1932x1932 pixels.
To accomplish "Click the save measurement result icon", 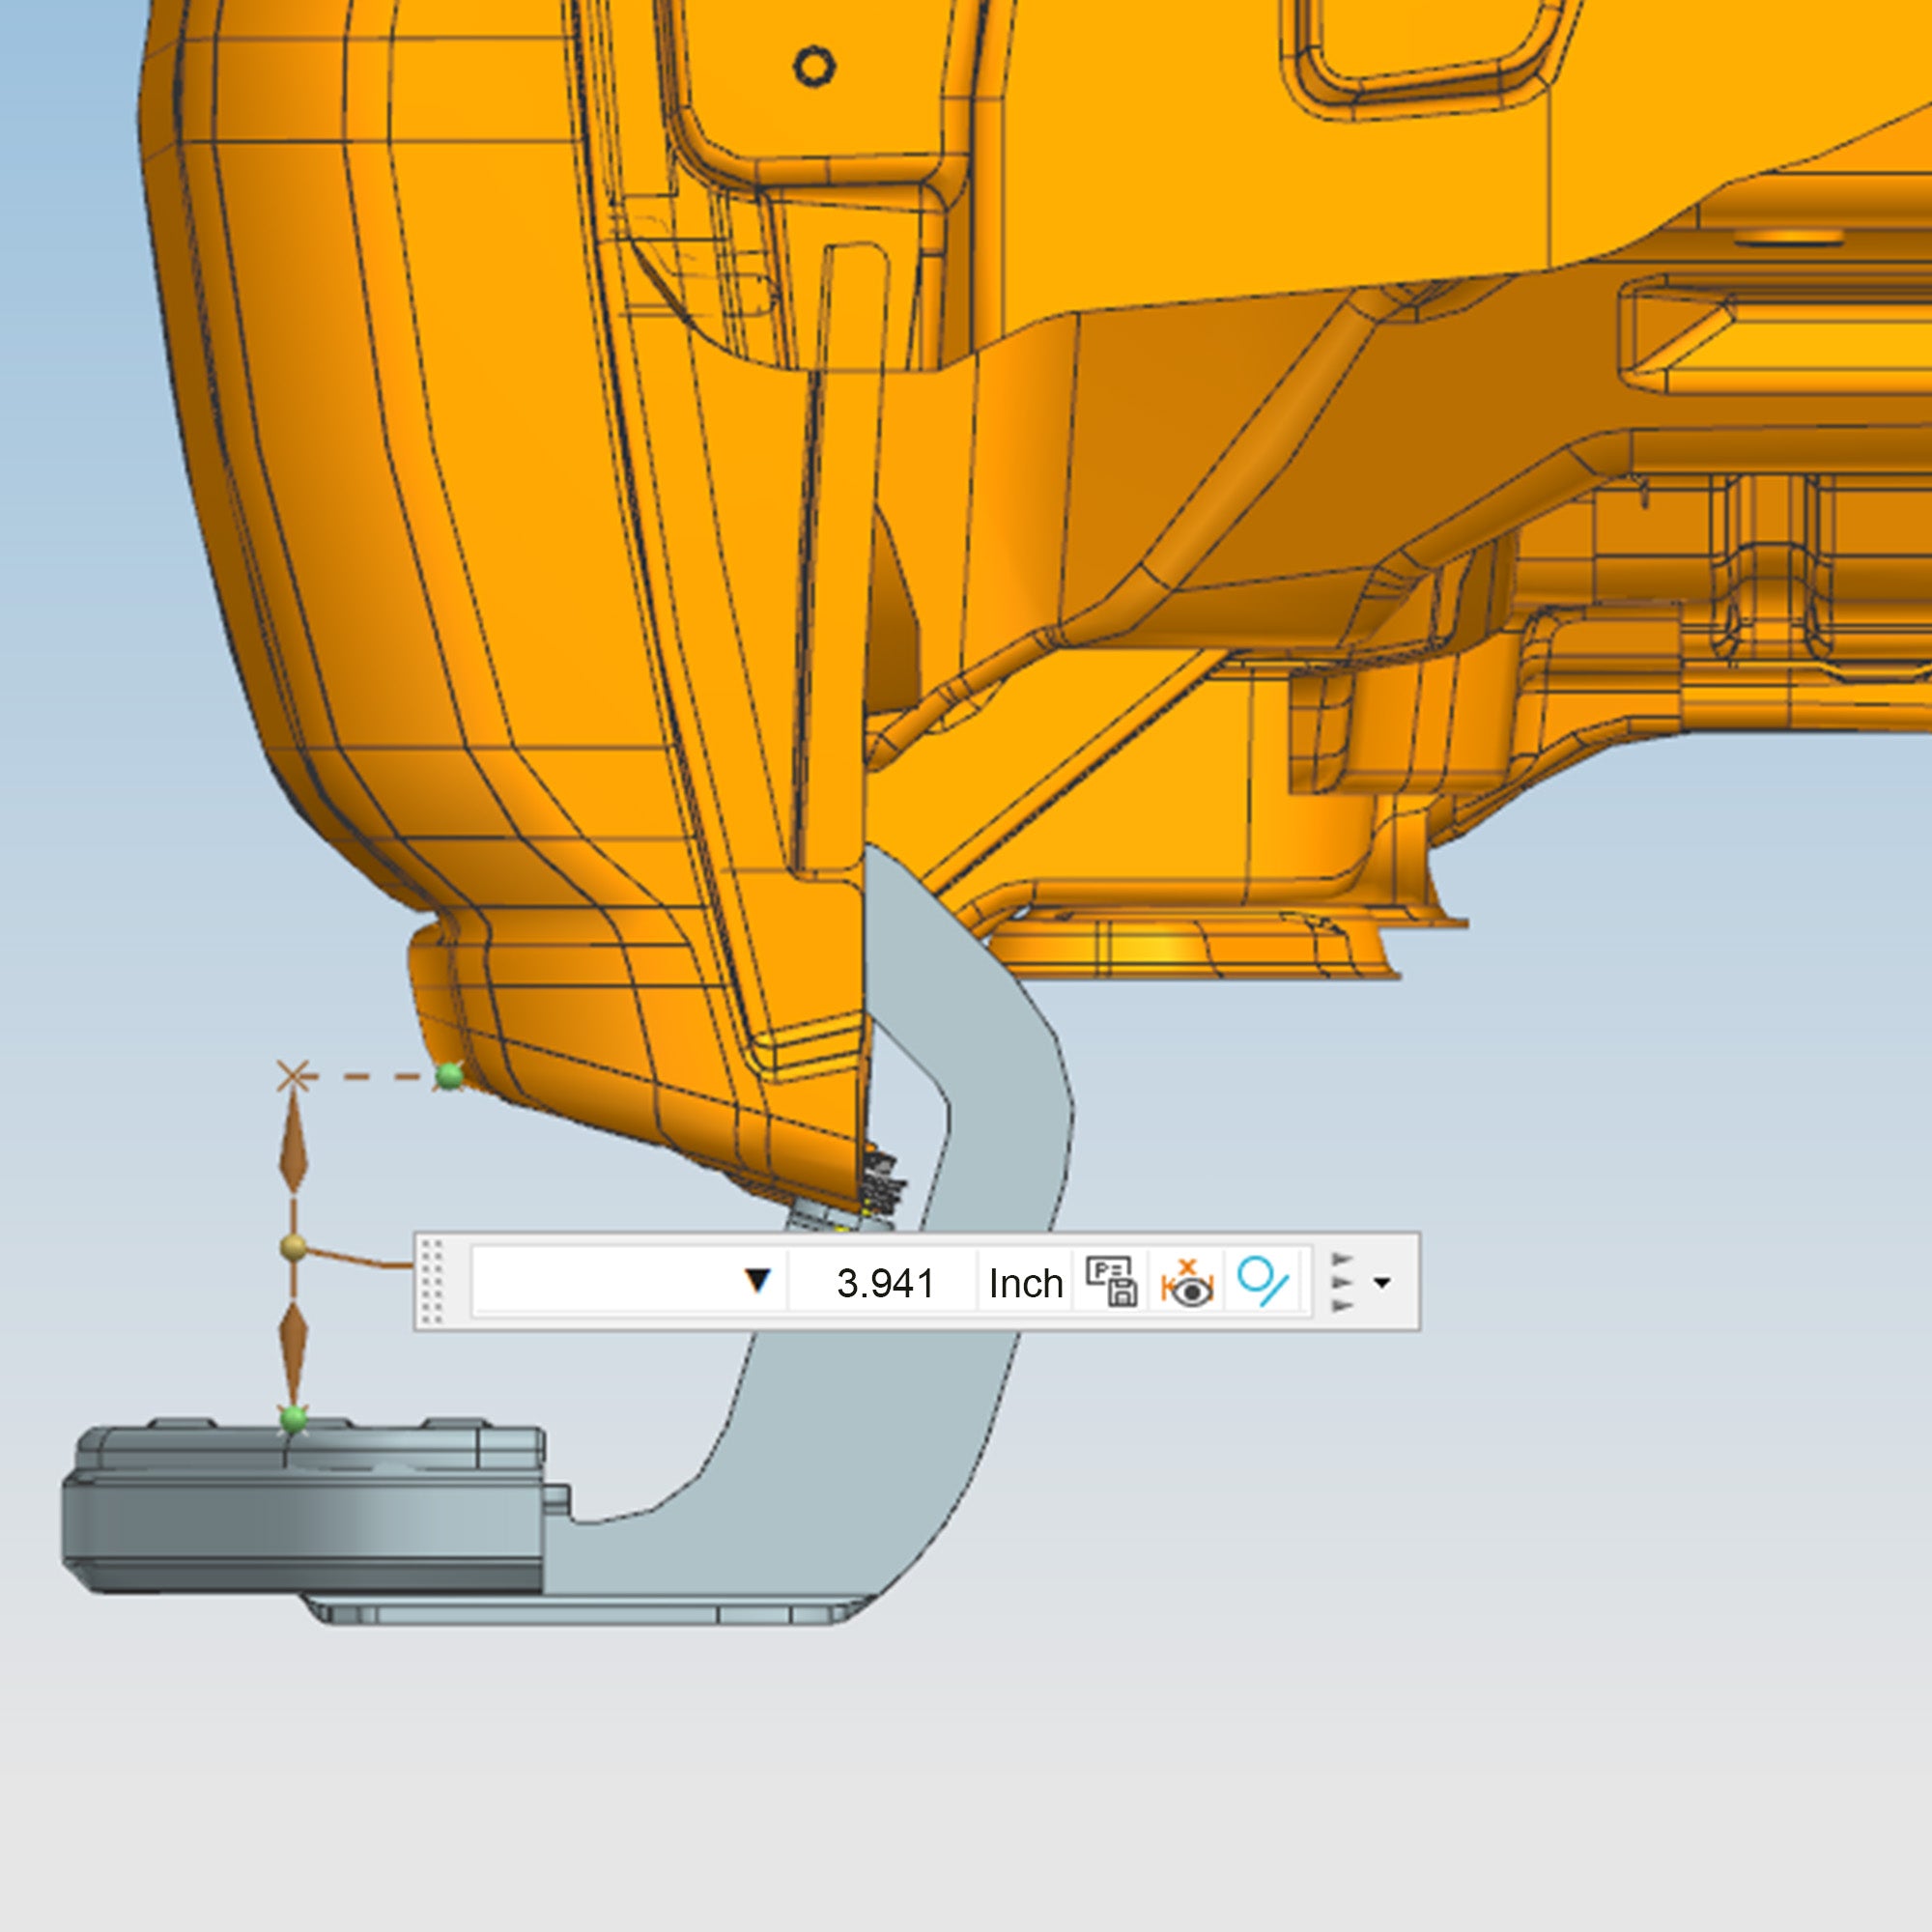I will click(x=1110, y=1282).
